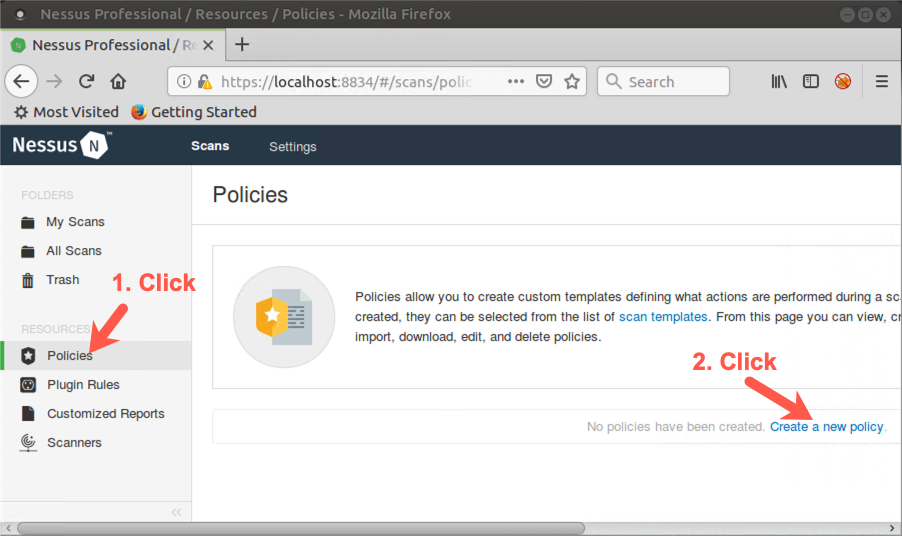Follow the scan templates link
Viewport: 902px width, 536px height.
[x=663, y=317]
